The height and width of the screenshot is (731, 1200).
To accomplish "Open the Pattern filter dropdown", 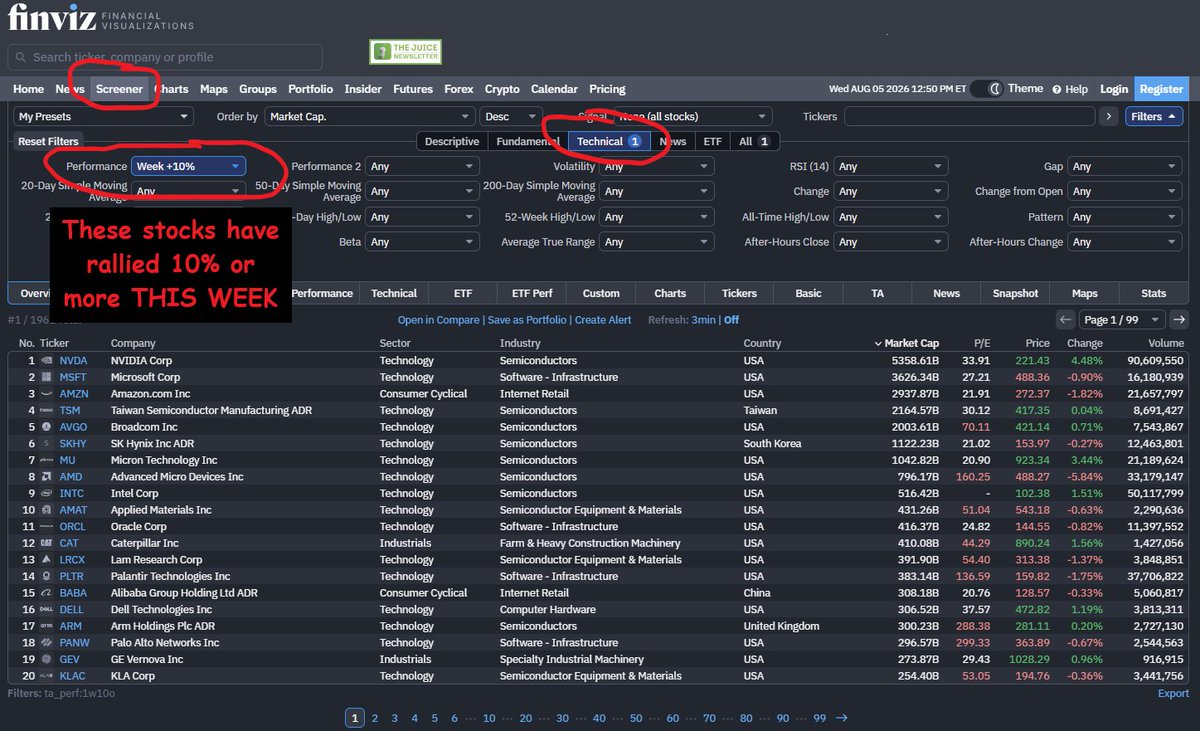I will (1125, 217).
